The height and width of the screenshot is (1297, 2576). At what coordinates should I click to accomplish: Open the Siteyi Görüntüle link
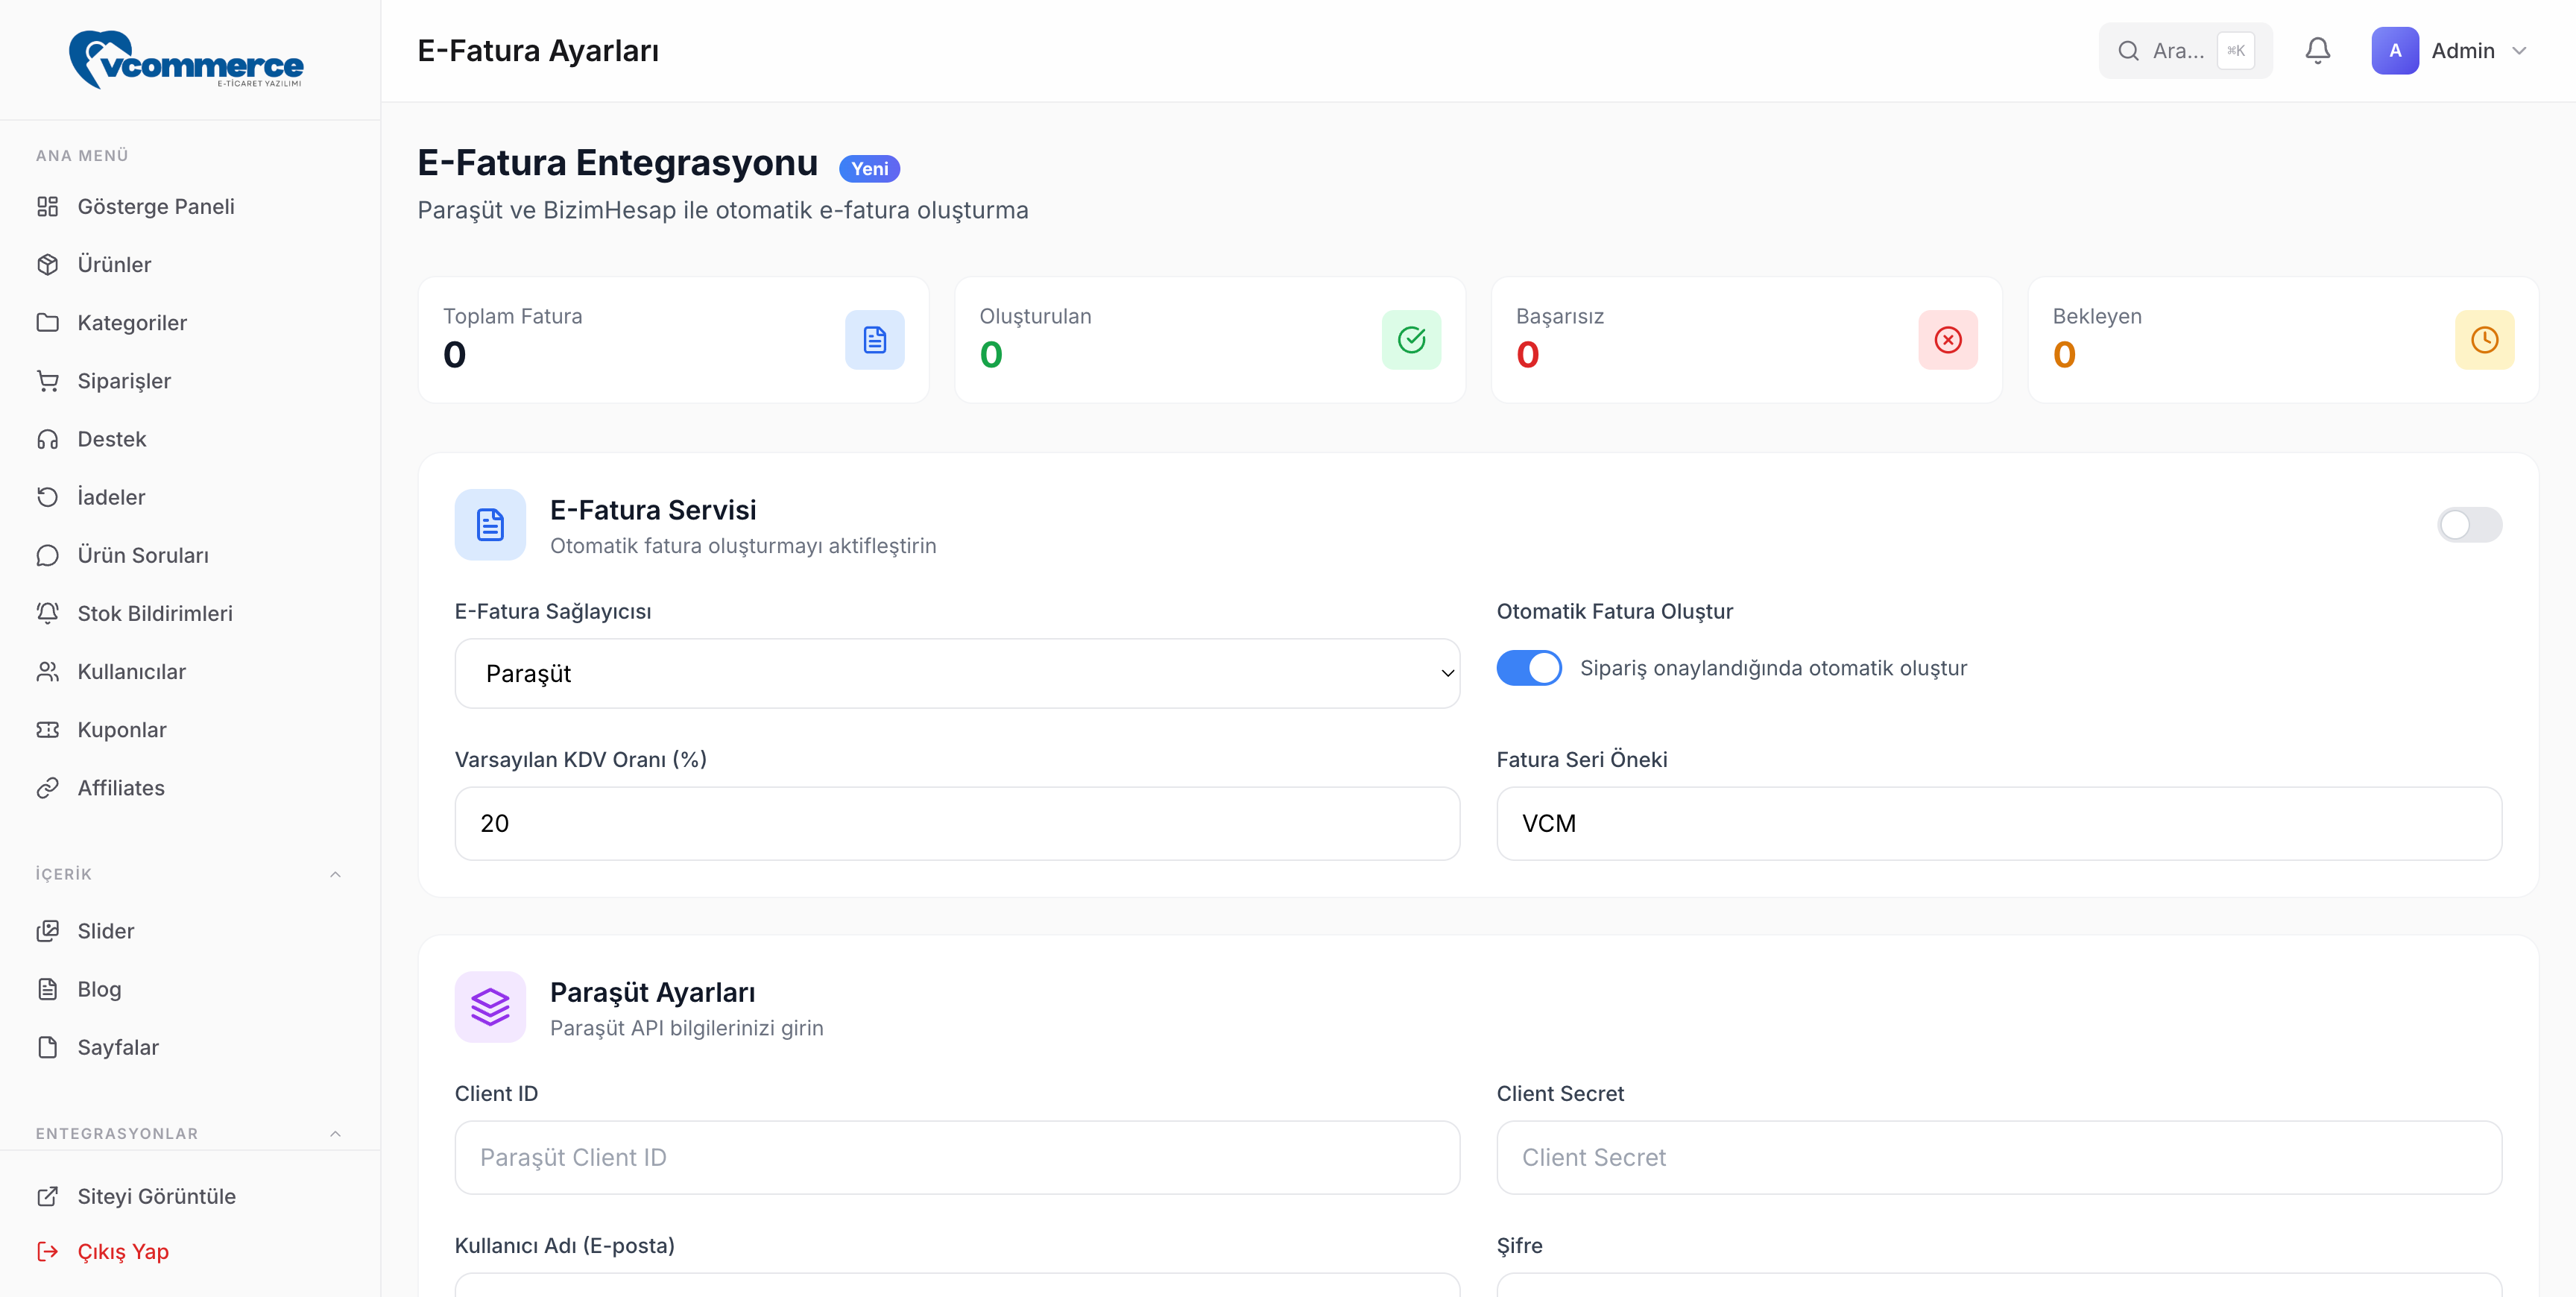tap(156, 1196)
